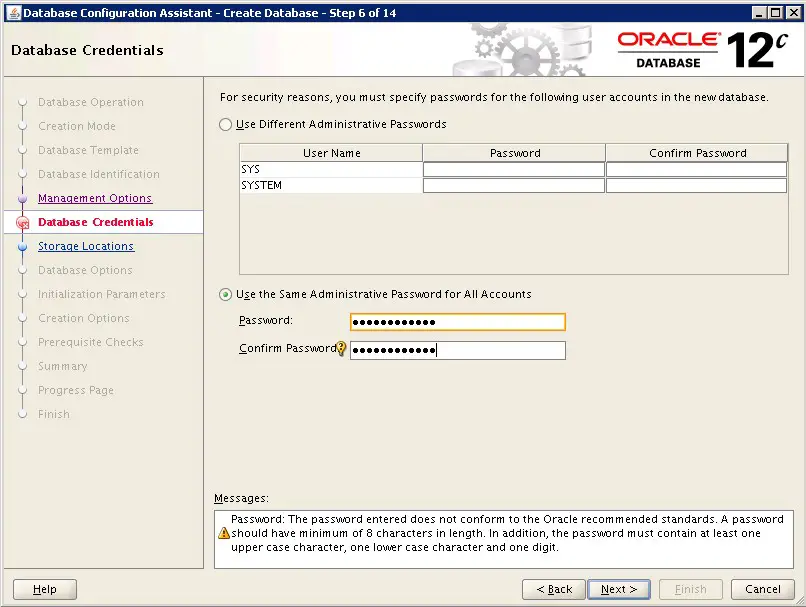806x607 pixels.
Task: Click Prerequisite Checks step label
Action: point(90,342)
